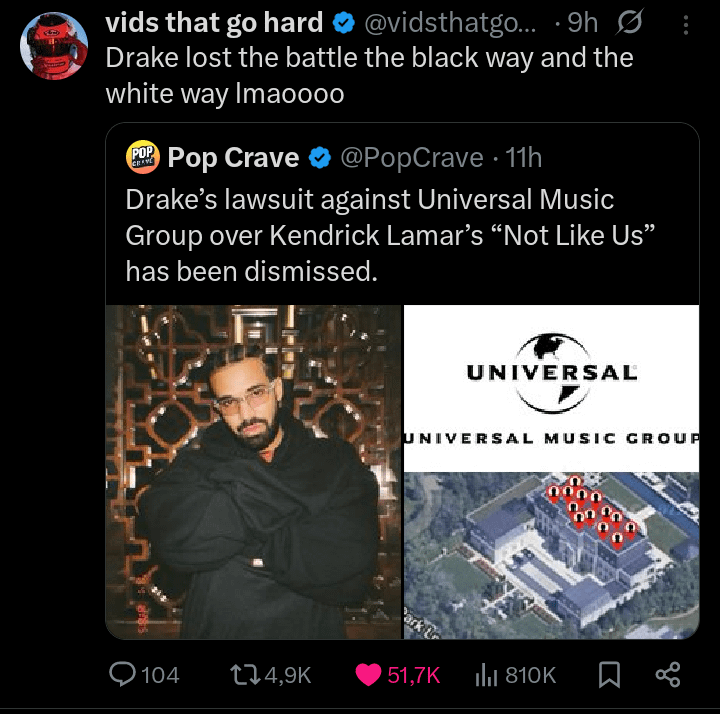Image resolution: width=720 pixels, height=714 pixels.
Task: Click the Grok slashed-circle icon
Action: (x=629, y=23)
